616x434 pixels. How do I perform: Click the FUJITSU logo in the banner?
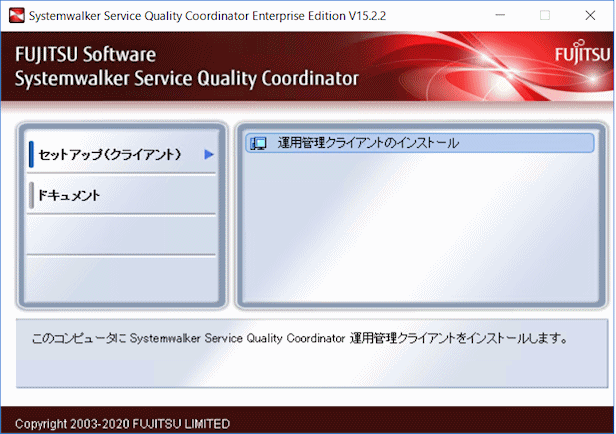click(x=583, y=53)
